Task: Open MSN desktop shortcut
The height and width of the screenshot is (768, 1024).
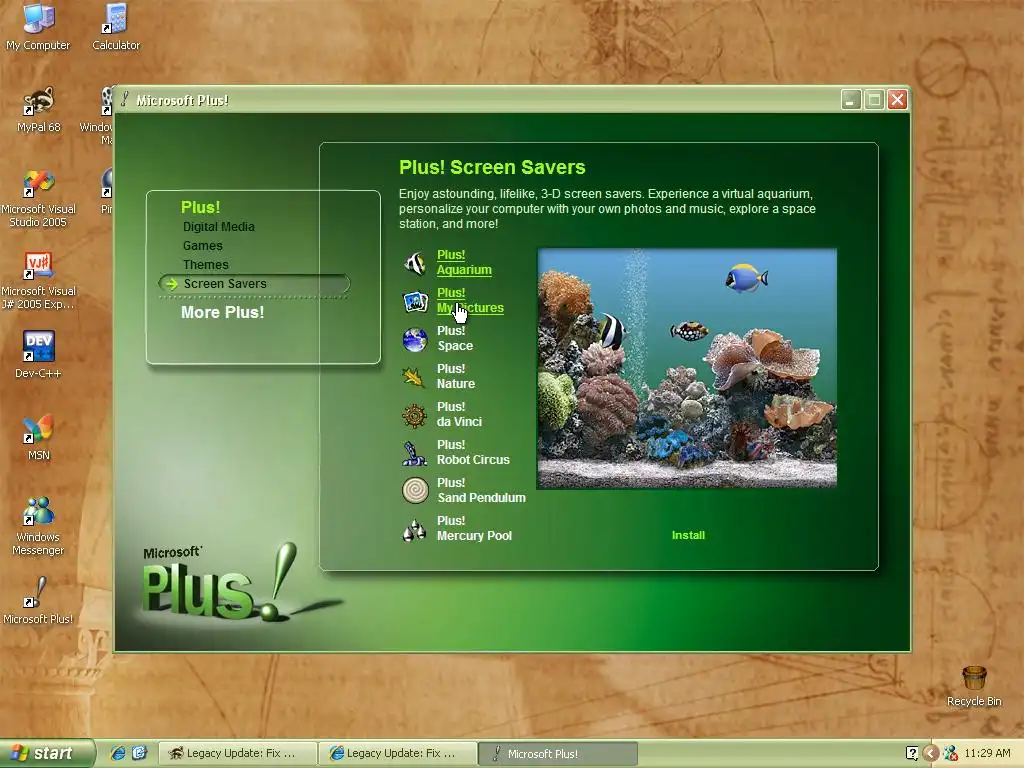Action: (x=39, y=438)
